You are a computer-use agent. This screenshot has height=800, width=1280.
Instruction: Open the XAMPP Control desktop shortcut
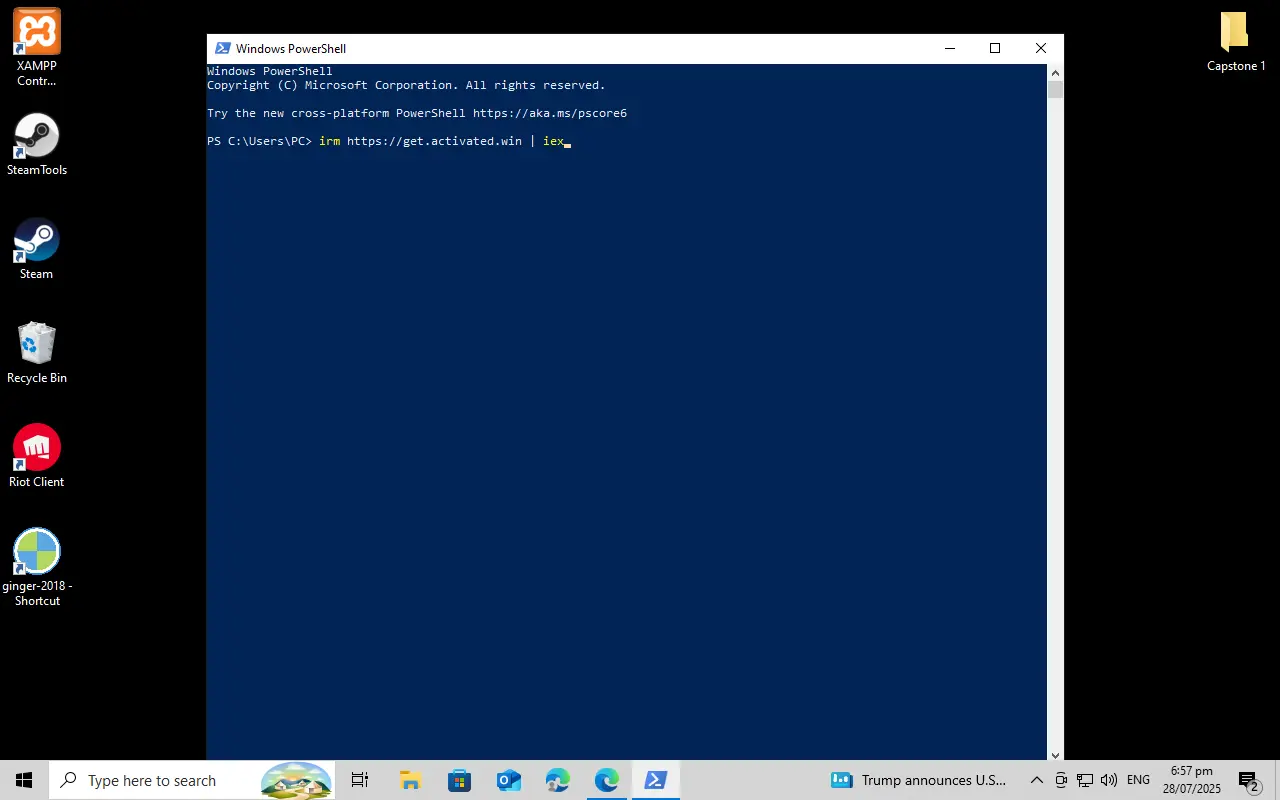tap(37, 47)
